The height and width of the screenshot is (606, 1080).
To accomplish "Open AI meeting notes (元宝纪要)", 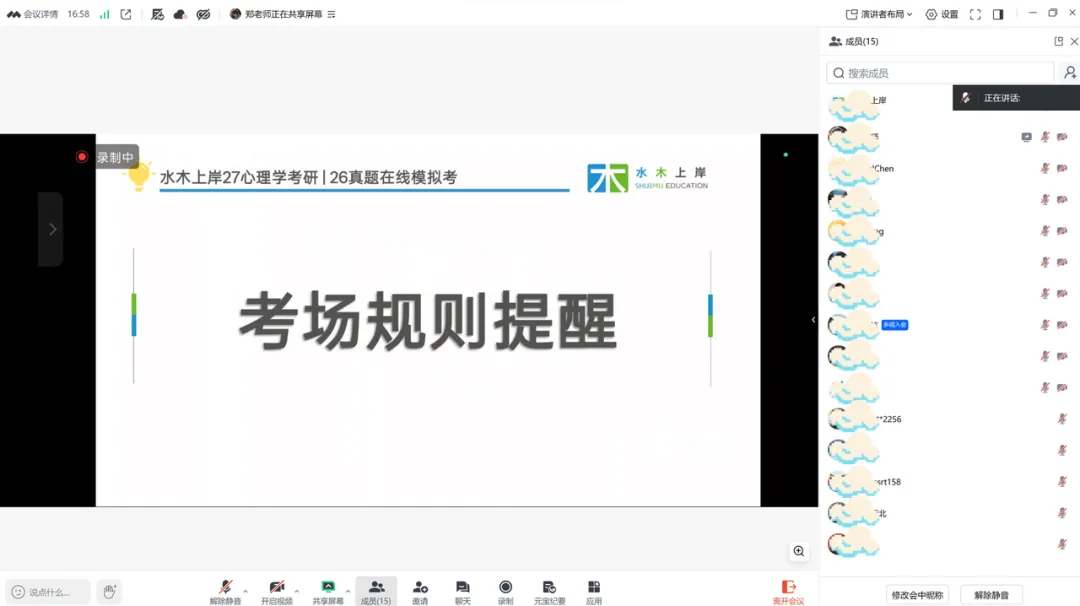I will click(x=549, y=592).
